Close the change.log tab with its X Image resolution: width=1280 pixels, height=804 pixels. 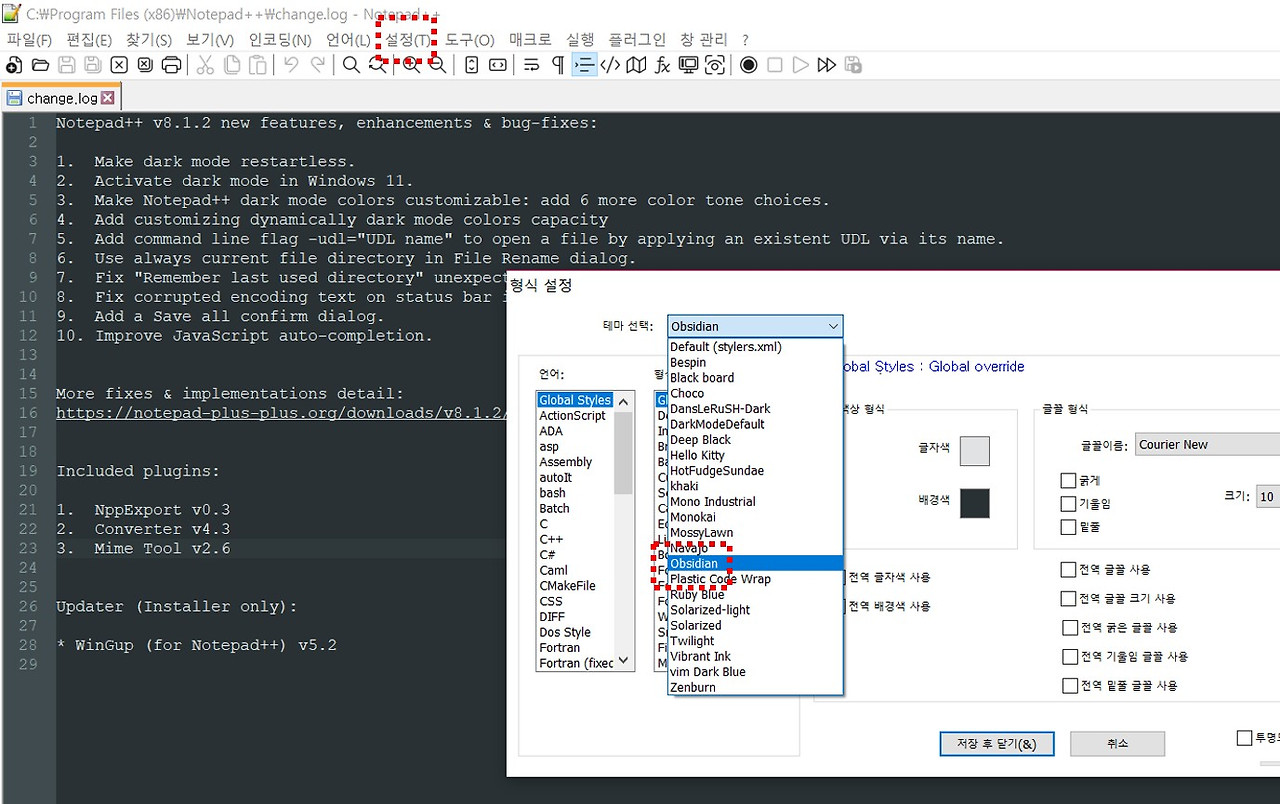[108, 98]
